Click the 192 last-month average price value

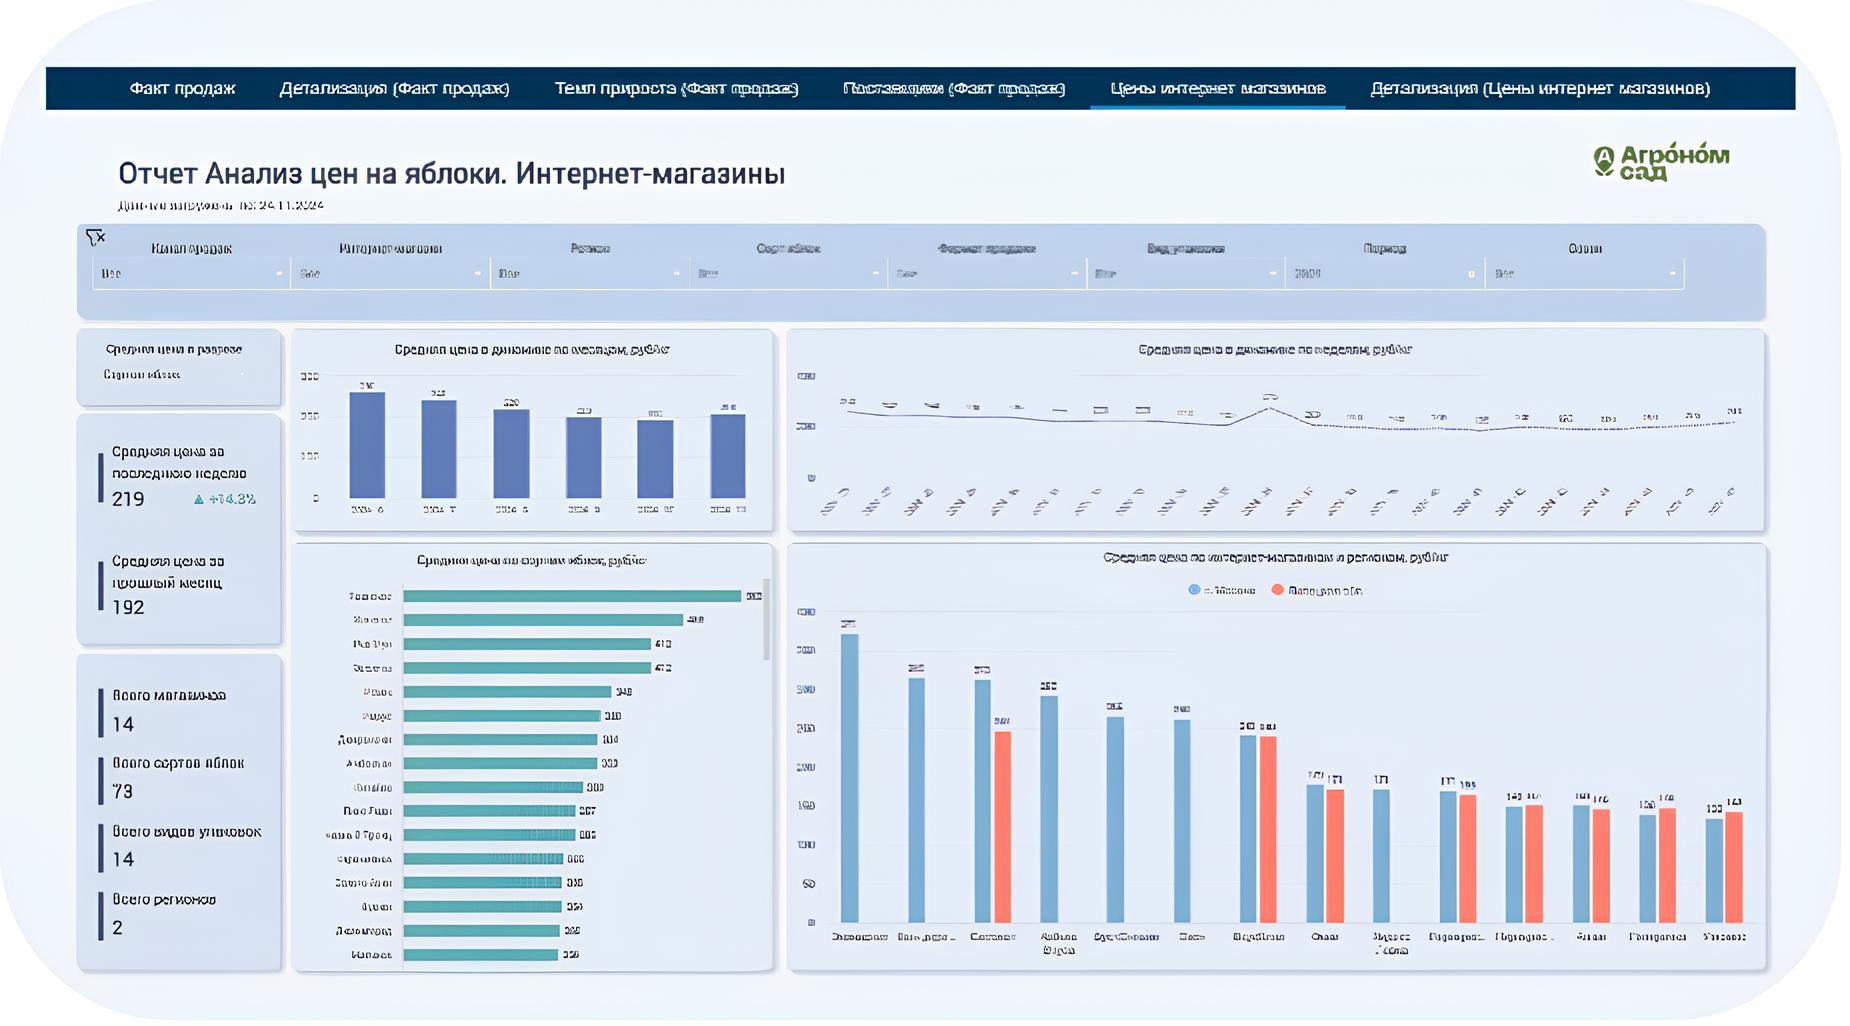tap(128, 607)
